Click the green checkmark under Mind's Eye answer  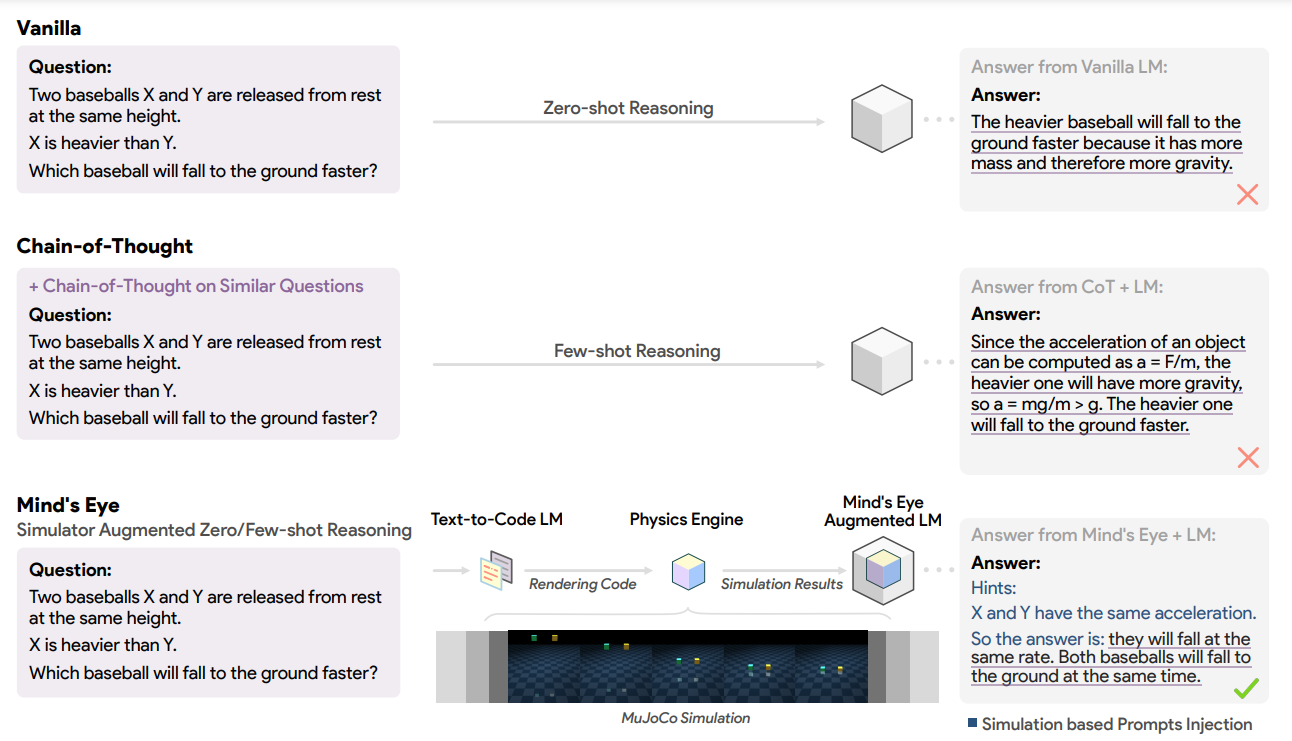[x=1246, y=688]
